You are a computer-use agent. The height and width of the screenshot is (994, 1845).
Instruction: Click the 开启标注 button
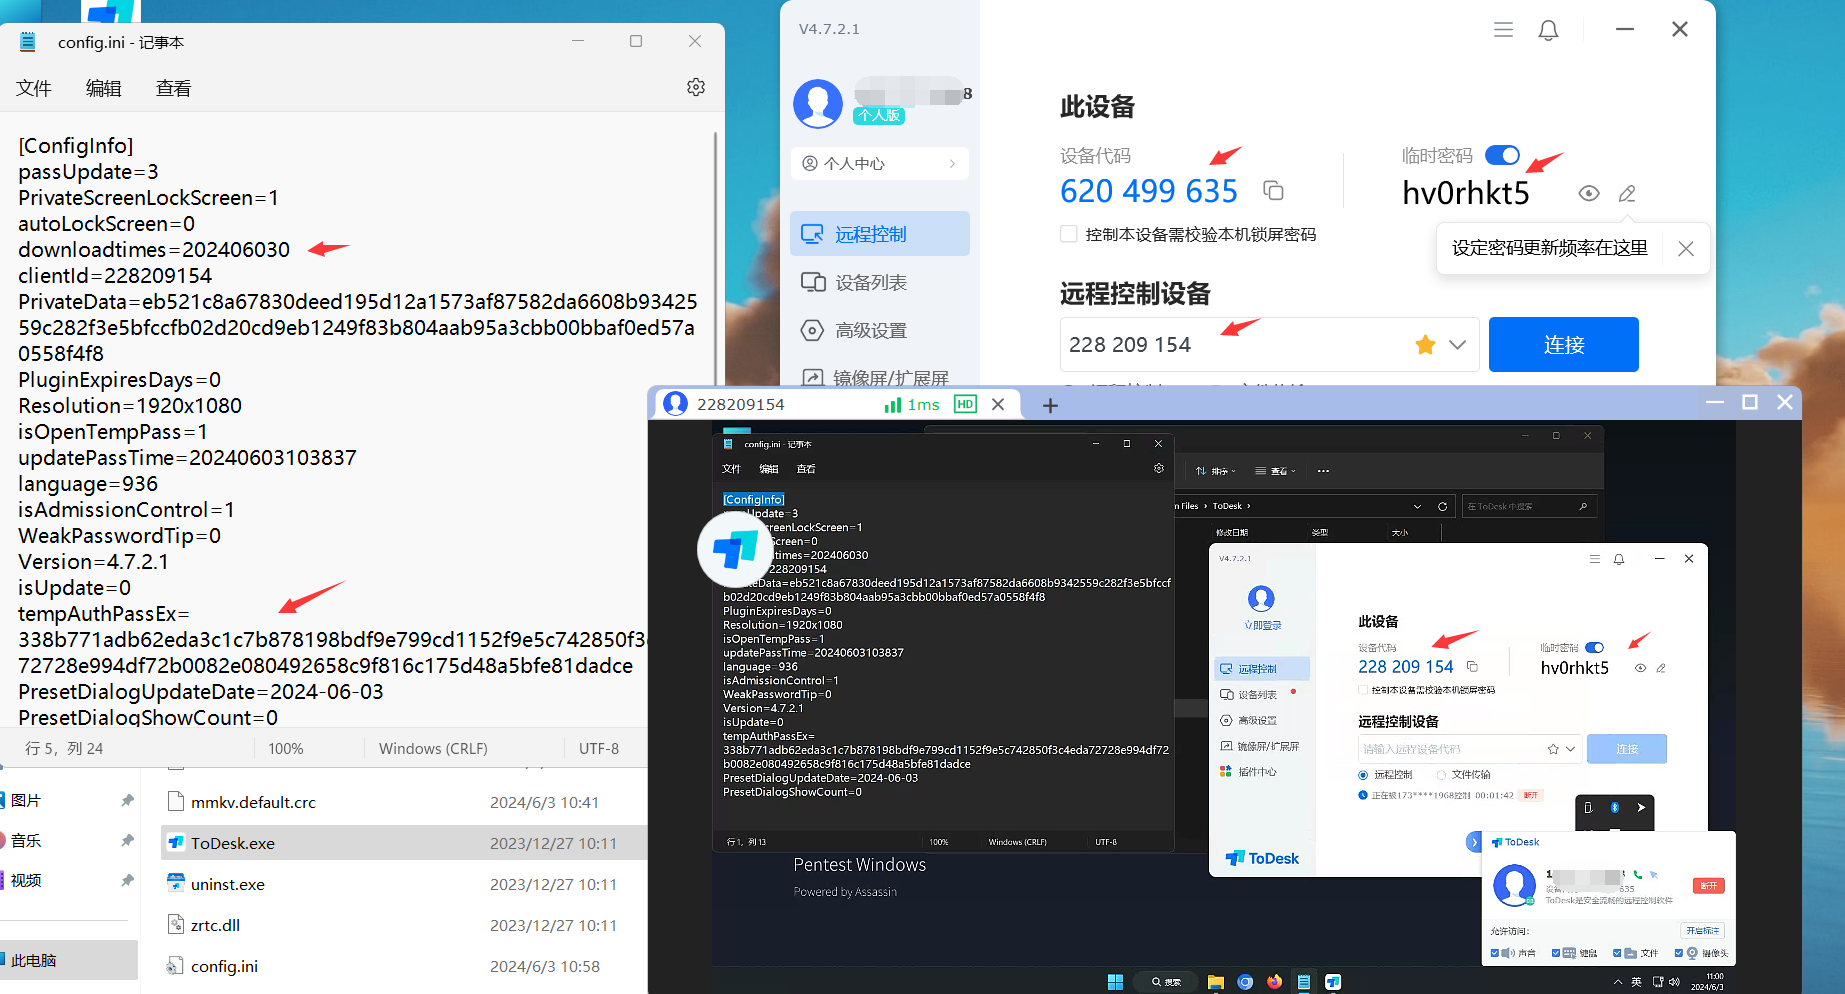tap(1702, 930)
